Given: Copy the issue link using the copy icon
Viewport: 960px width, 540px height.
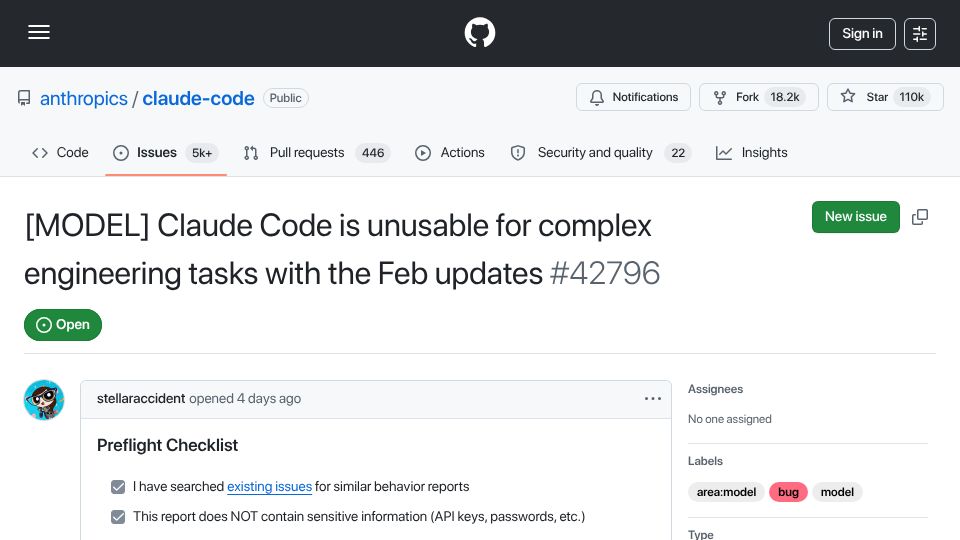Looking at the screenshot, I should (x=920, y=217).
